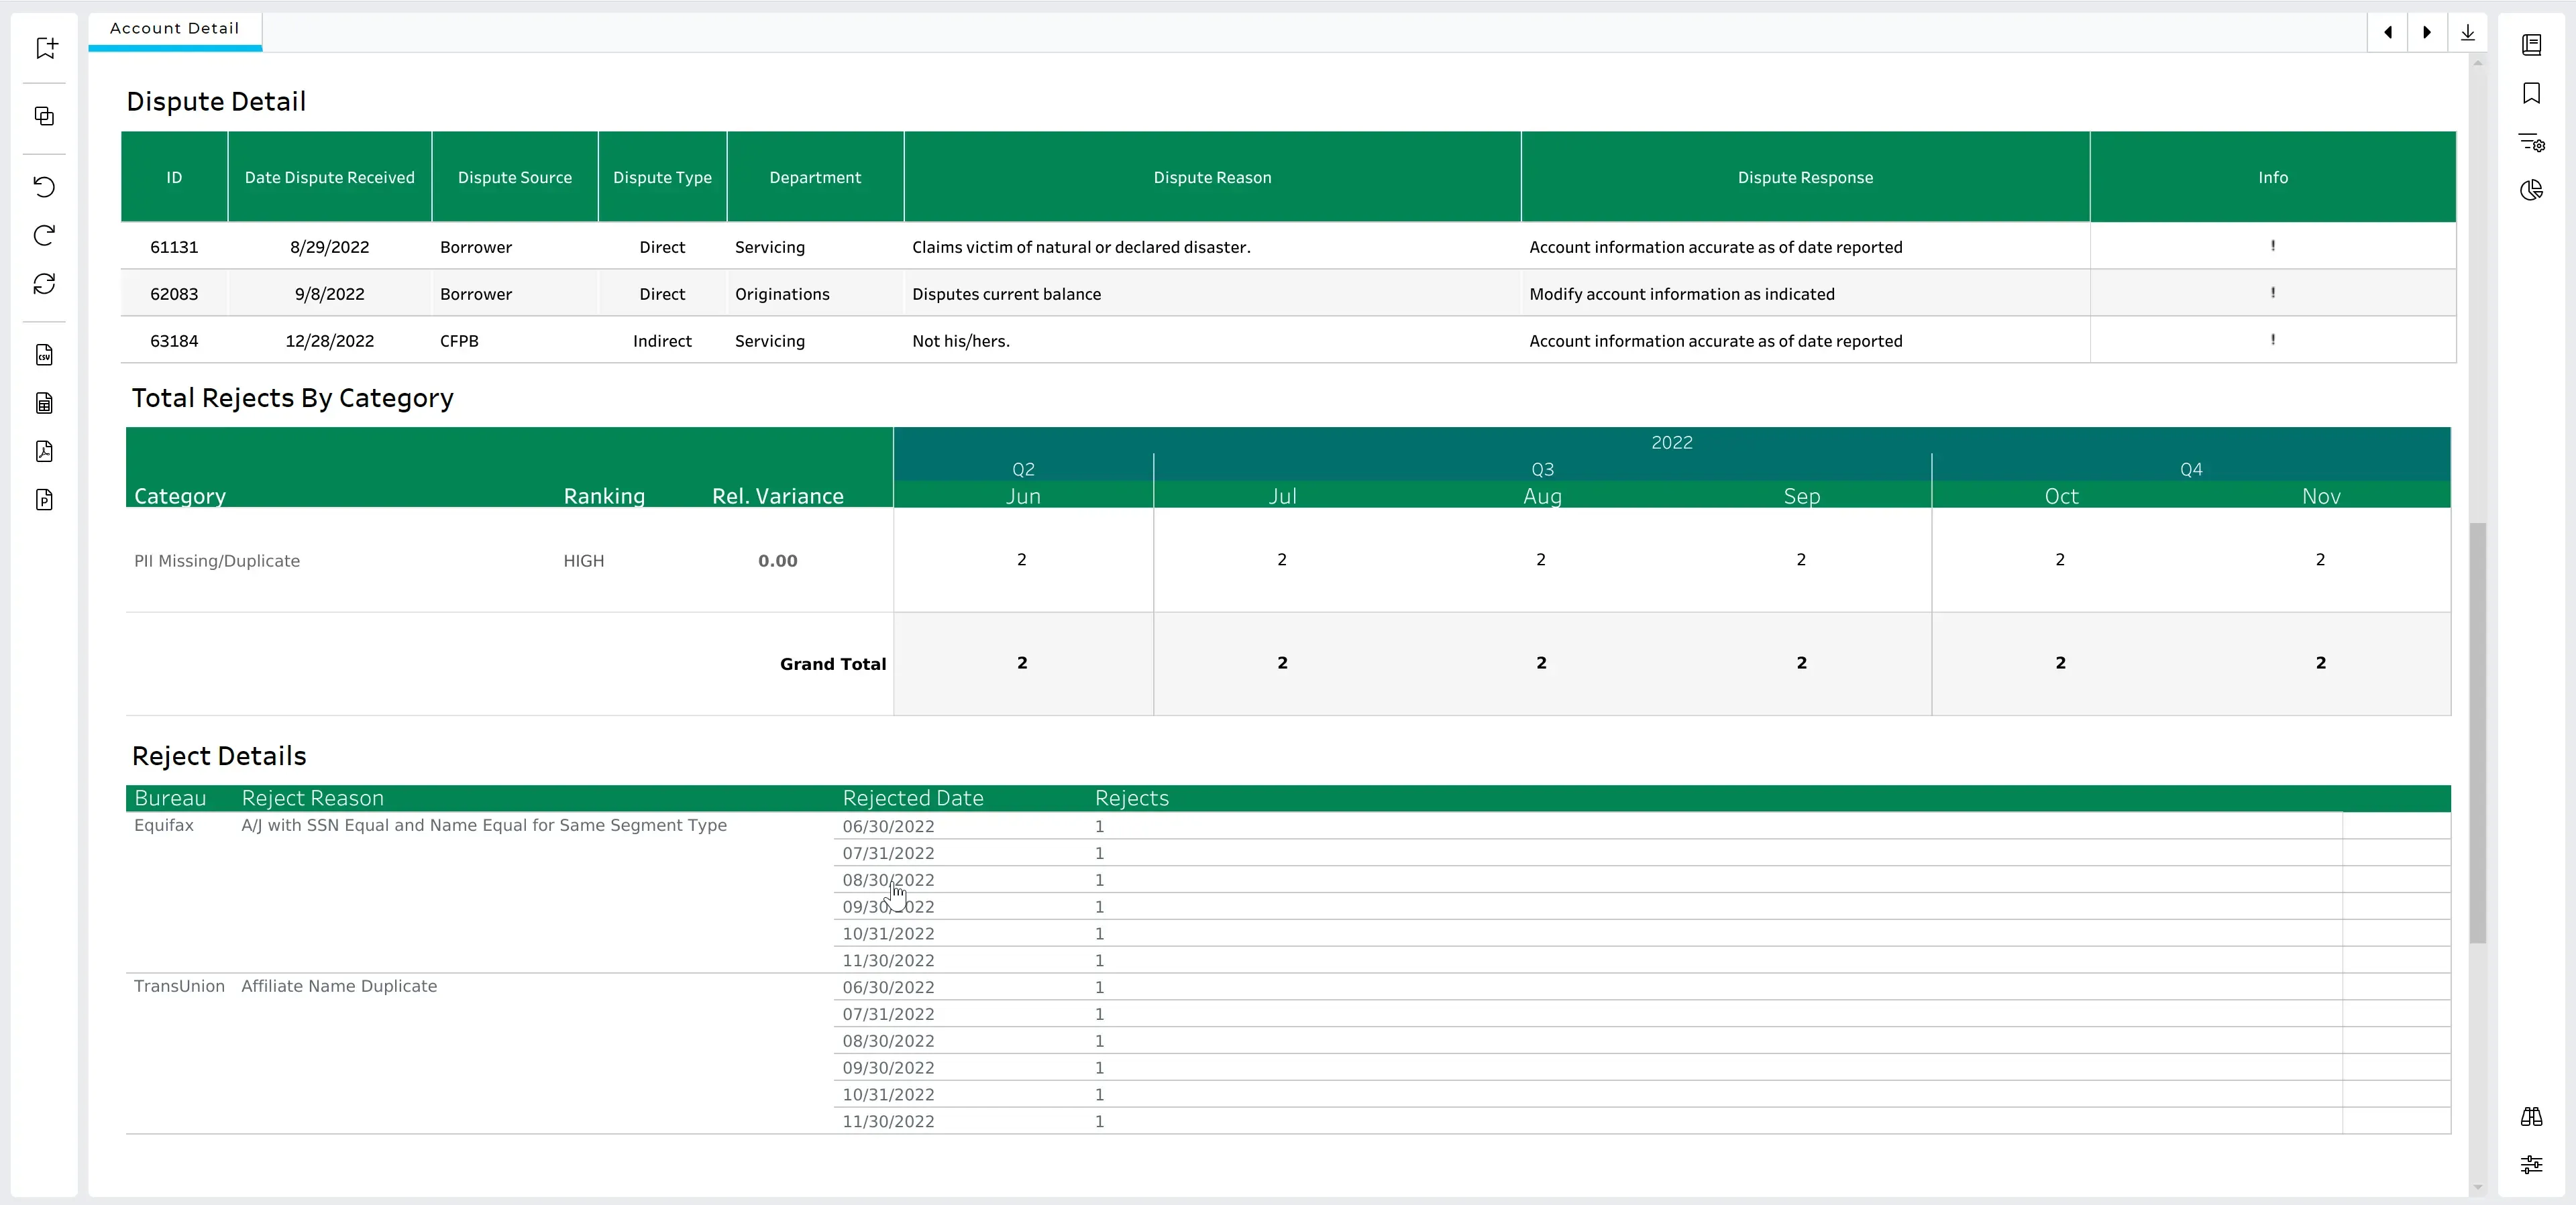Click the 0.00 Rel. Variance value
The image size is (2576, 1205).
[x=778, y=561]
